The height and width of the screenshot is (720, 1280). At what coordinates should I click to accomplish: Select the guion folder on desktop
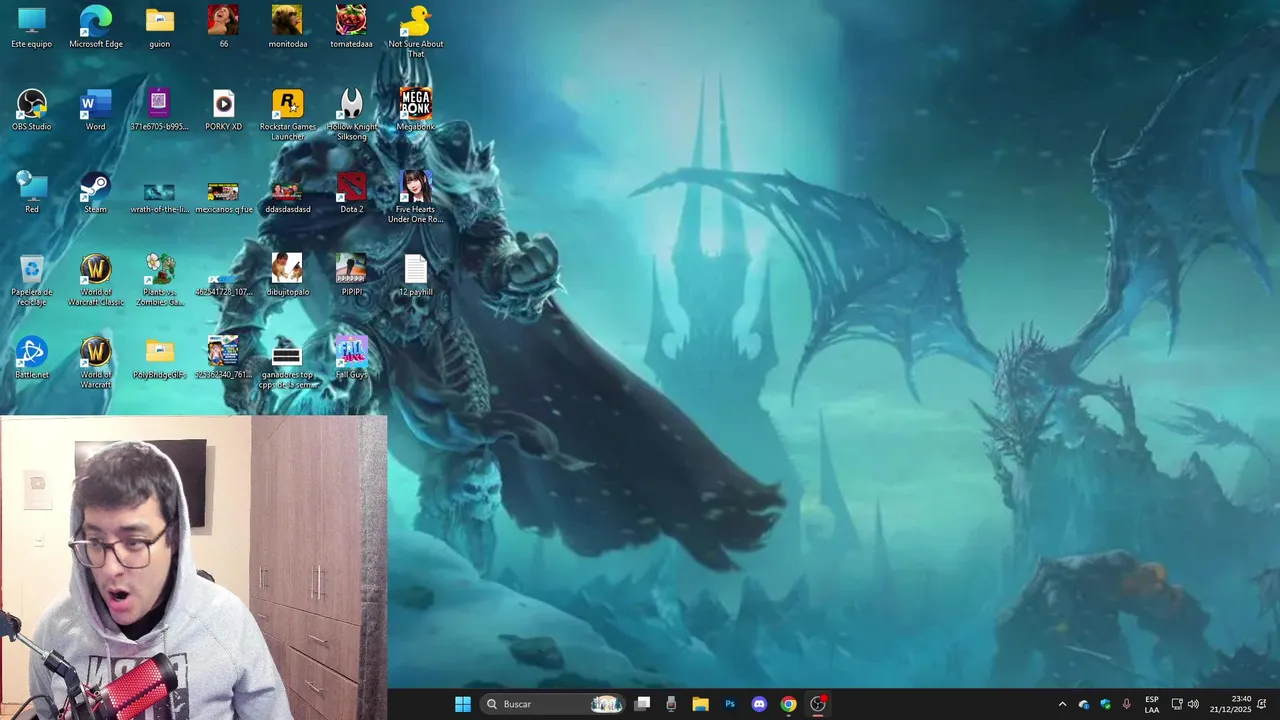[x=160, y=27]
